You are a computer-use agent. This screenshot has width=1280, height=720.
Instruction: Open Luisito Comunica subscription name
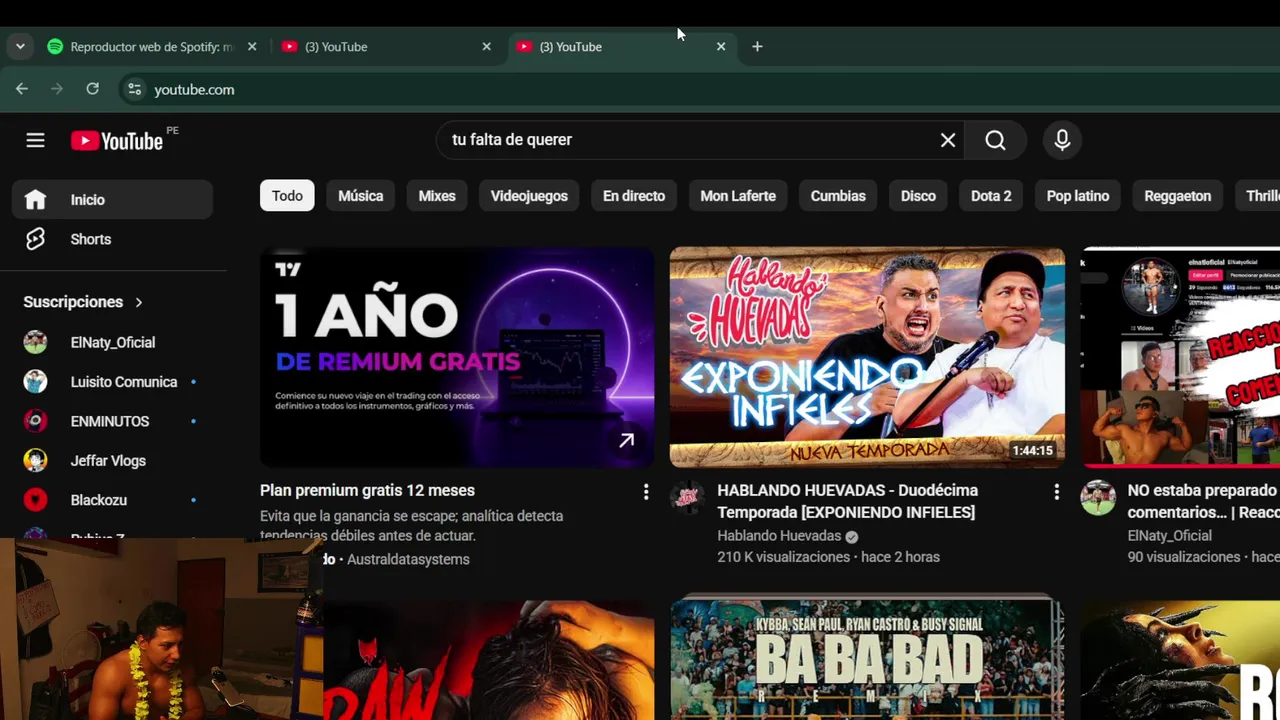124,382
